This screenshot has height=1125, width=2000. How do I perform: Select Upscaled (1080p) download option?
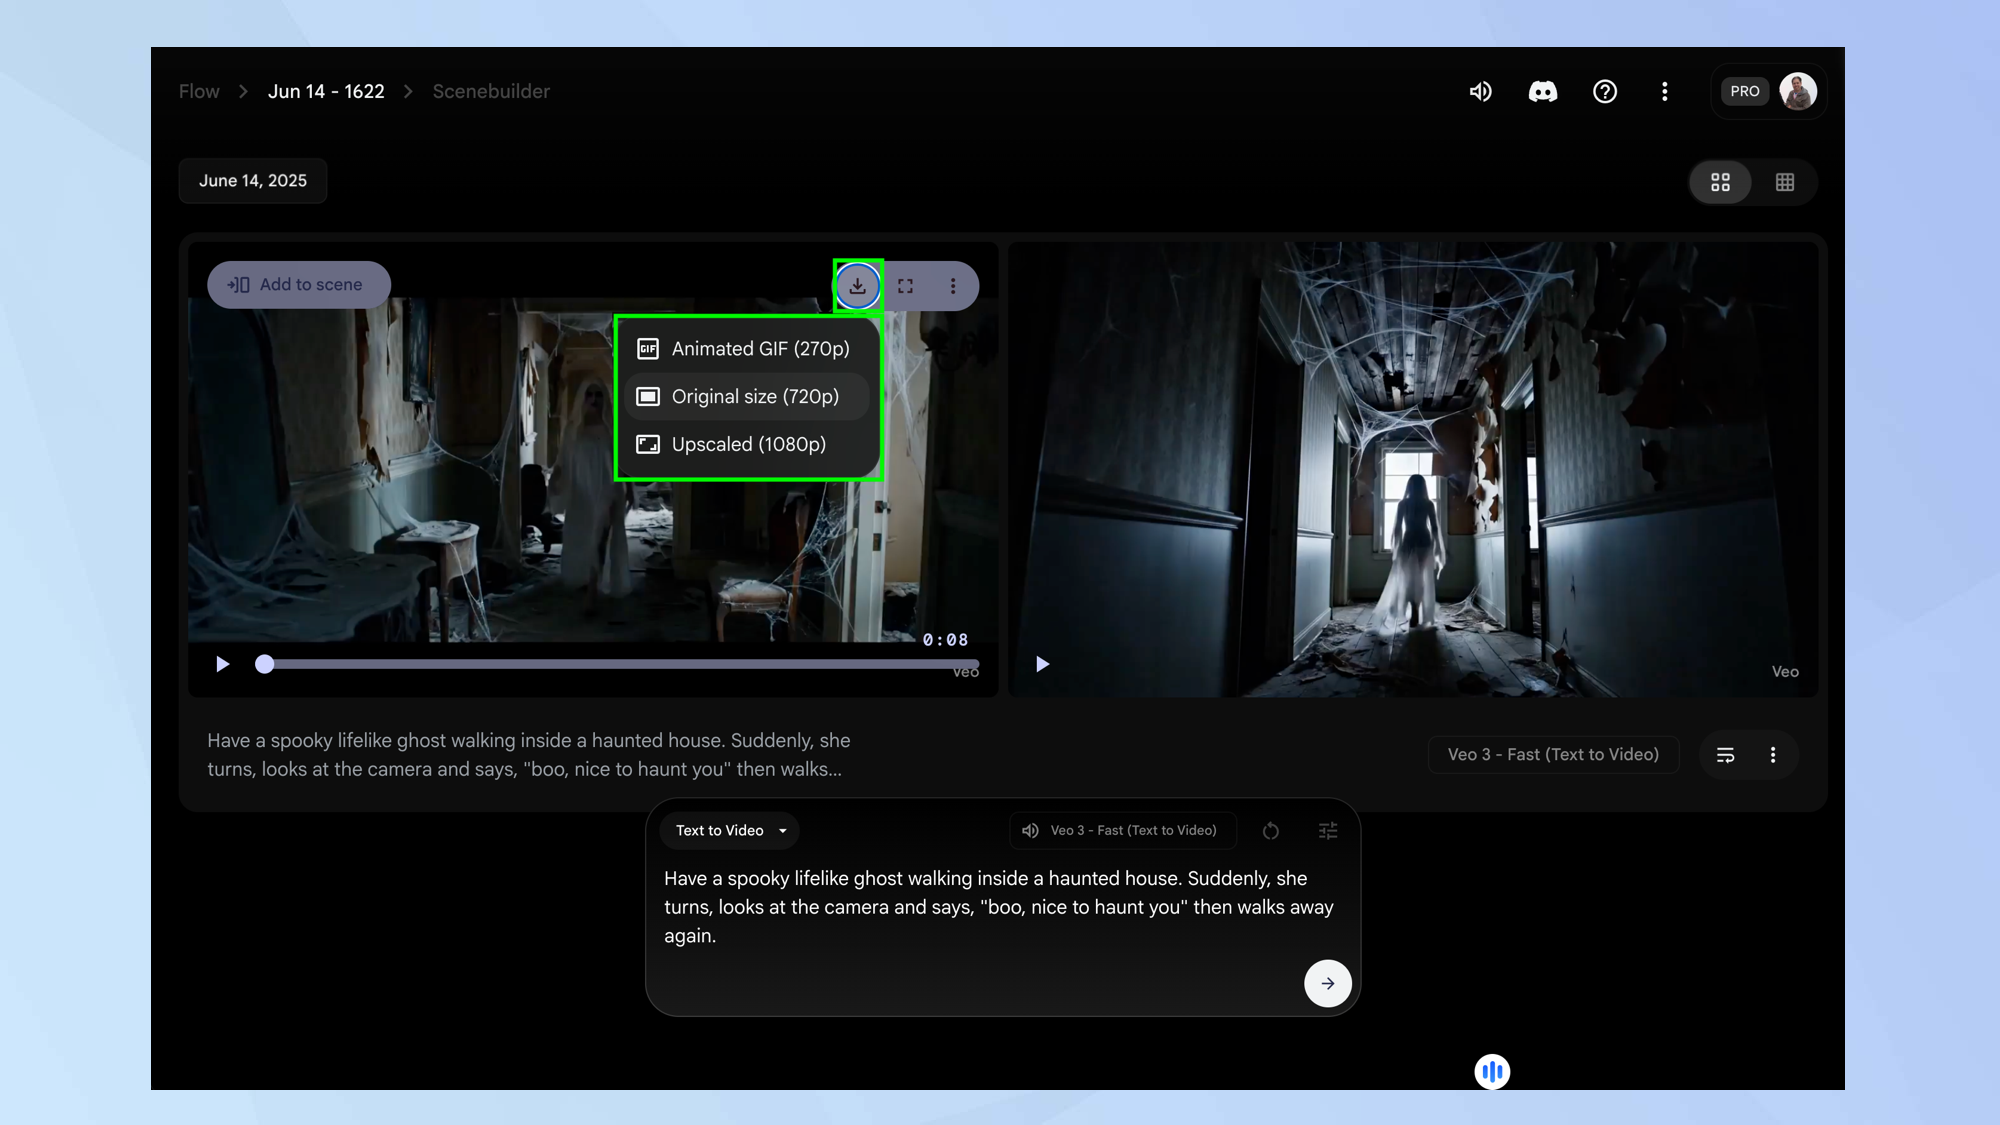748,444
